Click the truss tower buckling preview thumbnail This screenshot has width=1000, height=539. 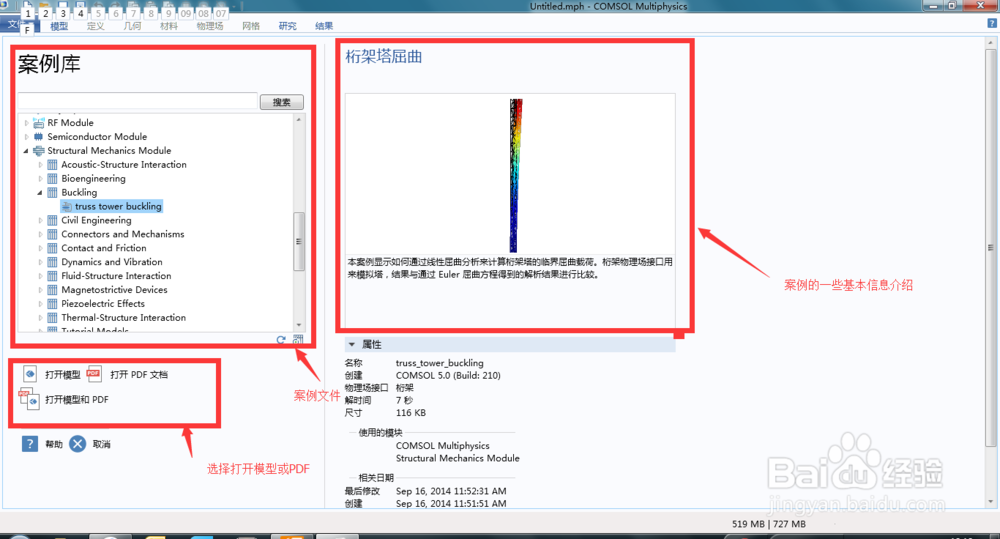(x=516, y=175)
